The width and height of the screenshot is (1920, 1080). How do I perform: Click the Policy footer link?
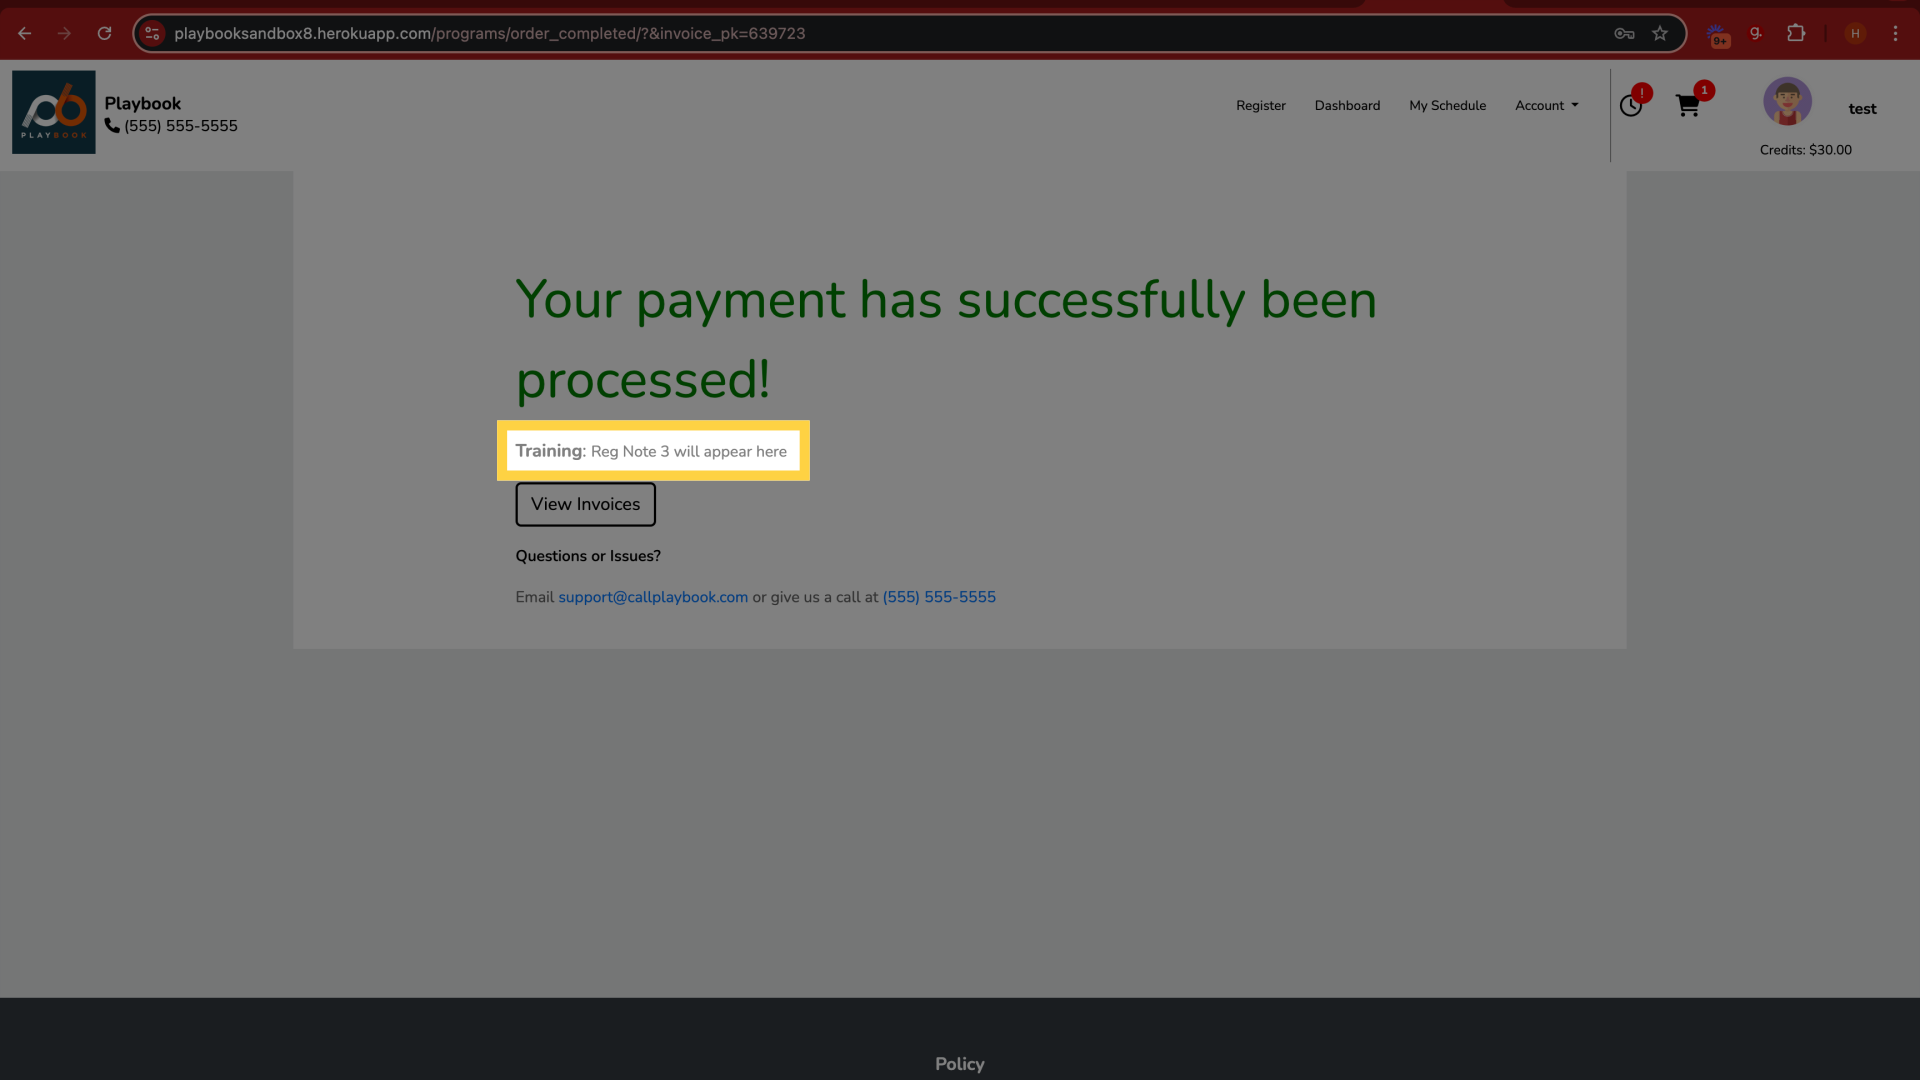(x=959, y=1063)
